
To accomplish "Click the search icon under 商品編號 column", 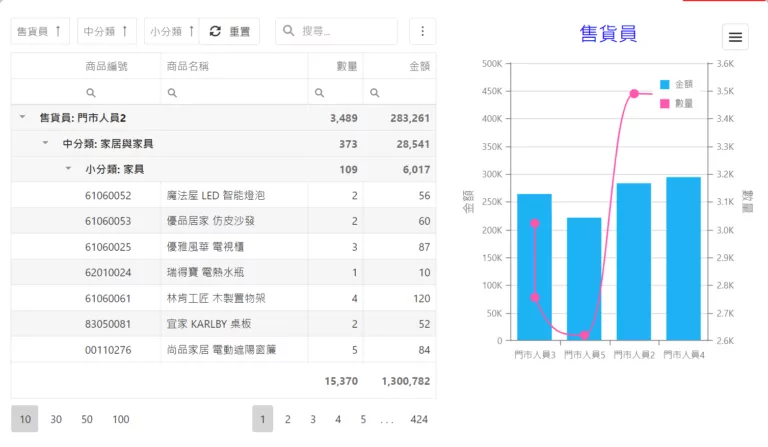I will [x=91, y=92].
